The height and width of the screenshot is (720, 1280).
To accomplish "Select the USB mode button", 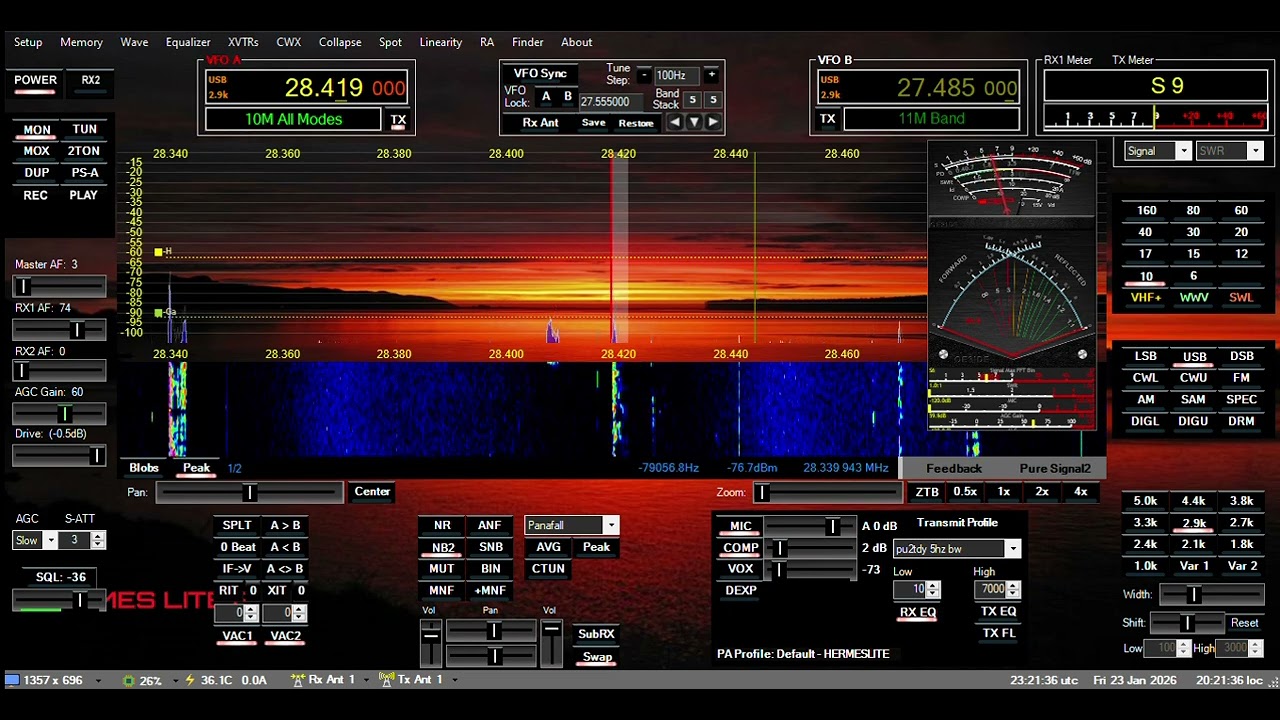I will pyautogui.click(x=1194, y=357).
